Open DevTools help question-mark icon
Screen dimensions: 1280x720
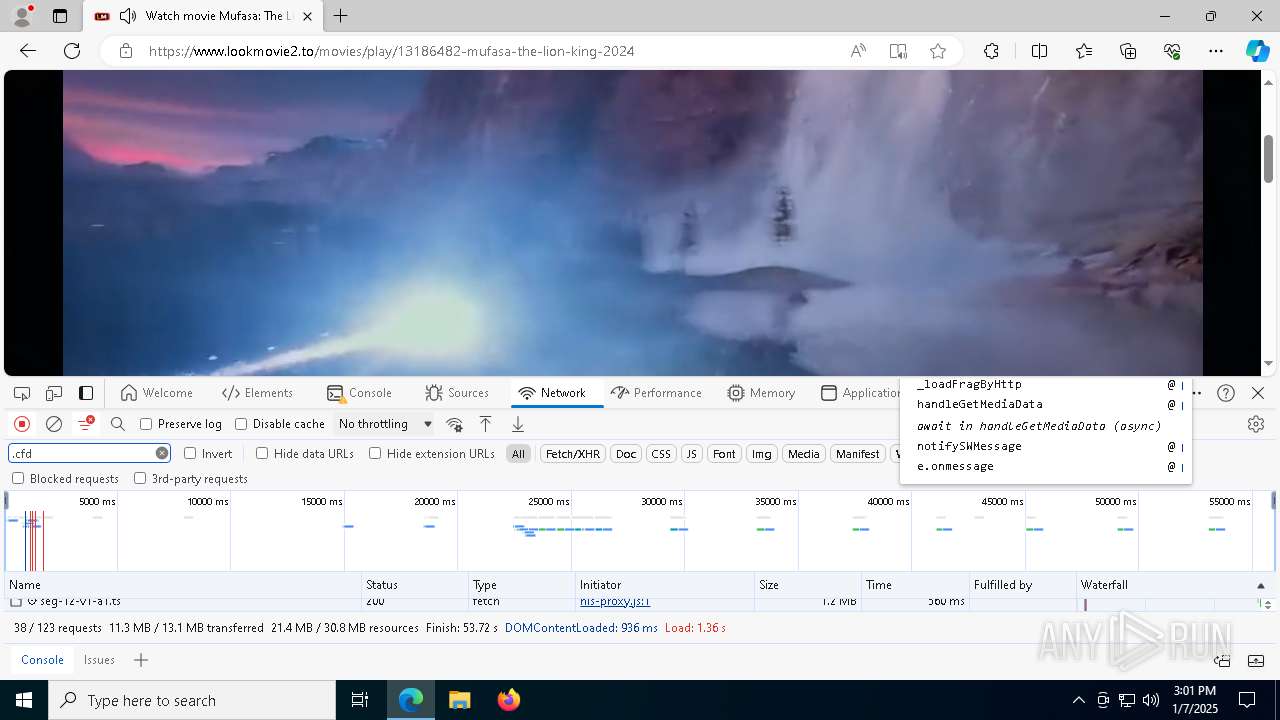coord(1226,393)
